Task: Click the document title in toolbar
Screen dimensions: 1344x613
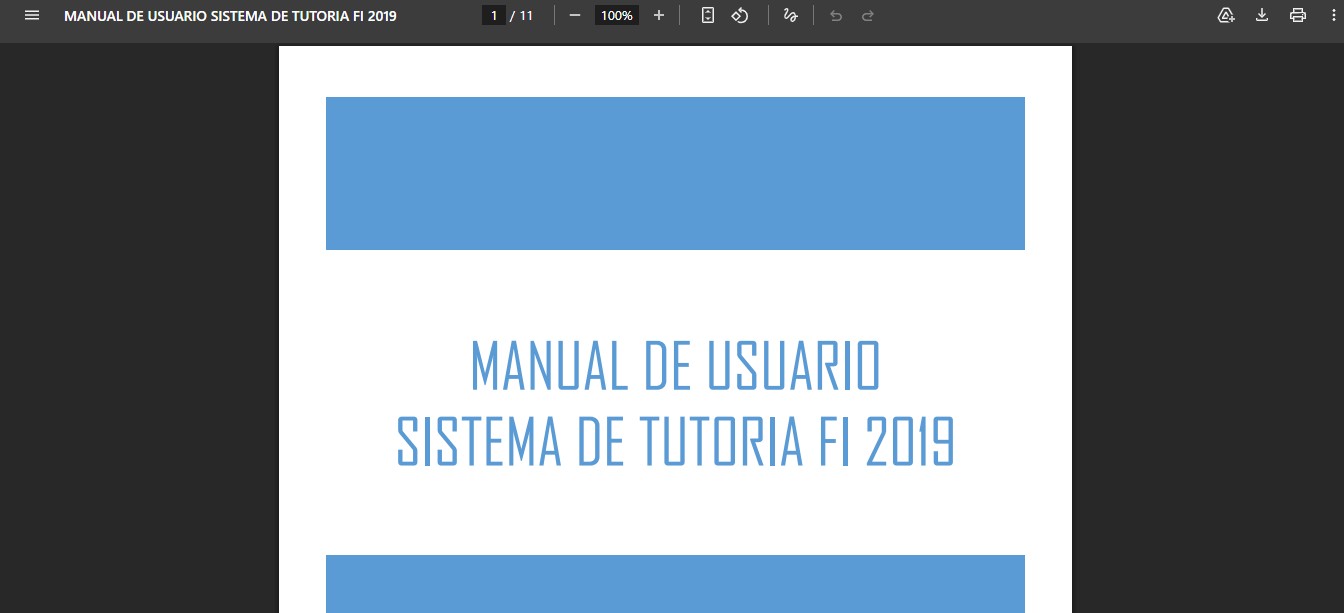Action: point(230,16)
